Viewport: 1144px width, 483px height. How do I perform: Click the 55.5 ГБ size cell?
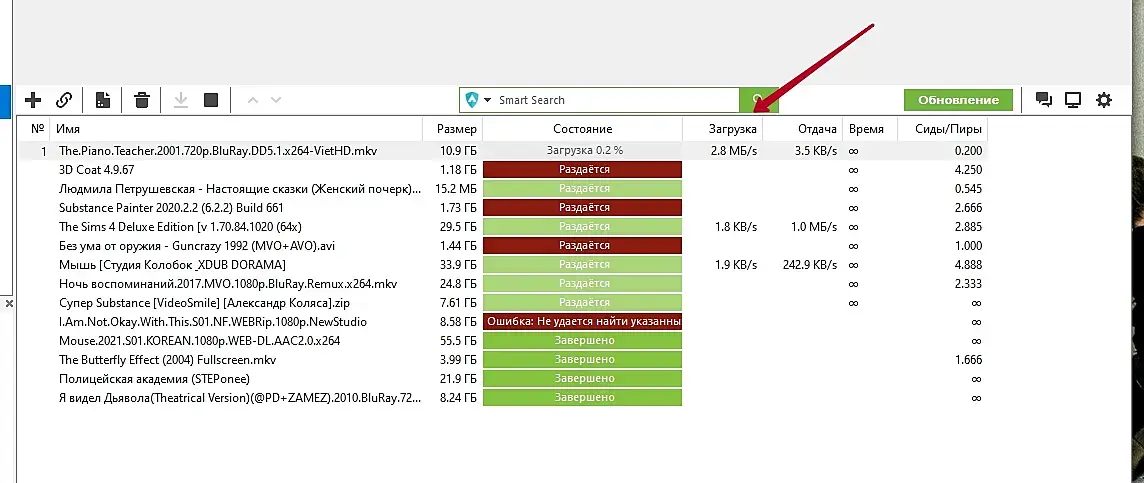[459, 341]
